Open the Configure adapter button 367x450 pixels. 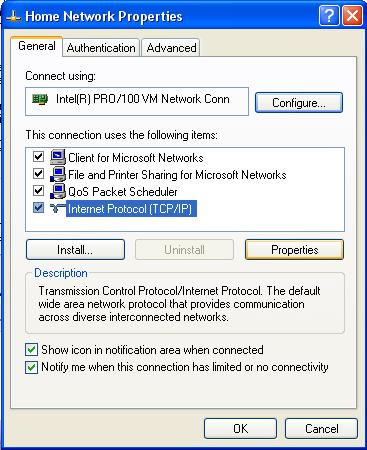coord(299,103)
